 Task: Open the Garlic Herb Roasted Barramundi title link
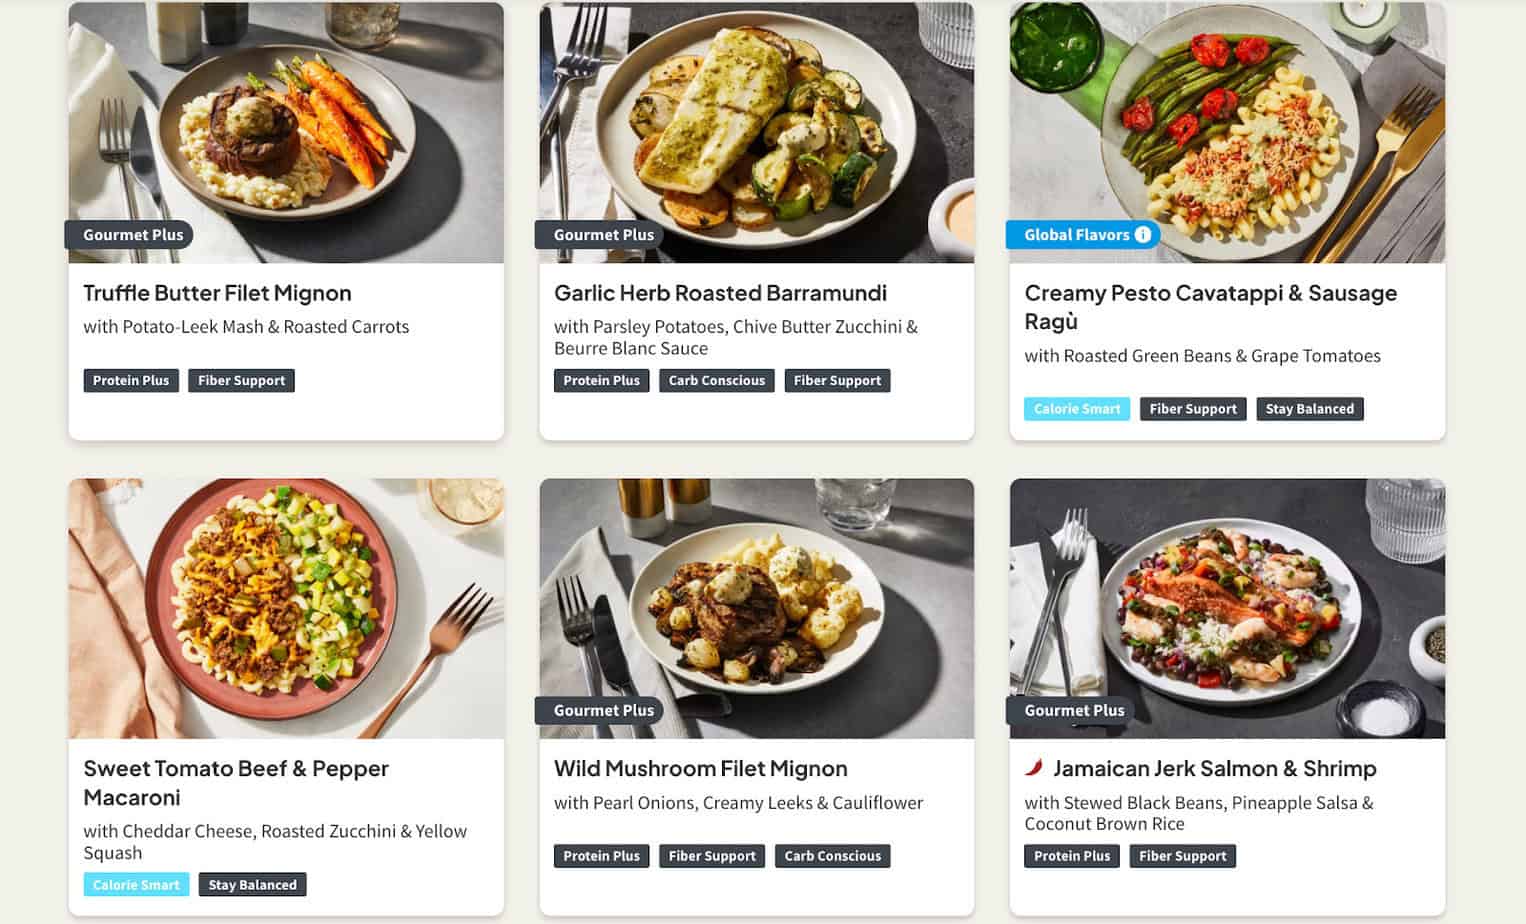tap(720, 293)
